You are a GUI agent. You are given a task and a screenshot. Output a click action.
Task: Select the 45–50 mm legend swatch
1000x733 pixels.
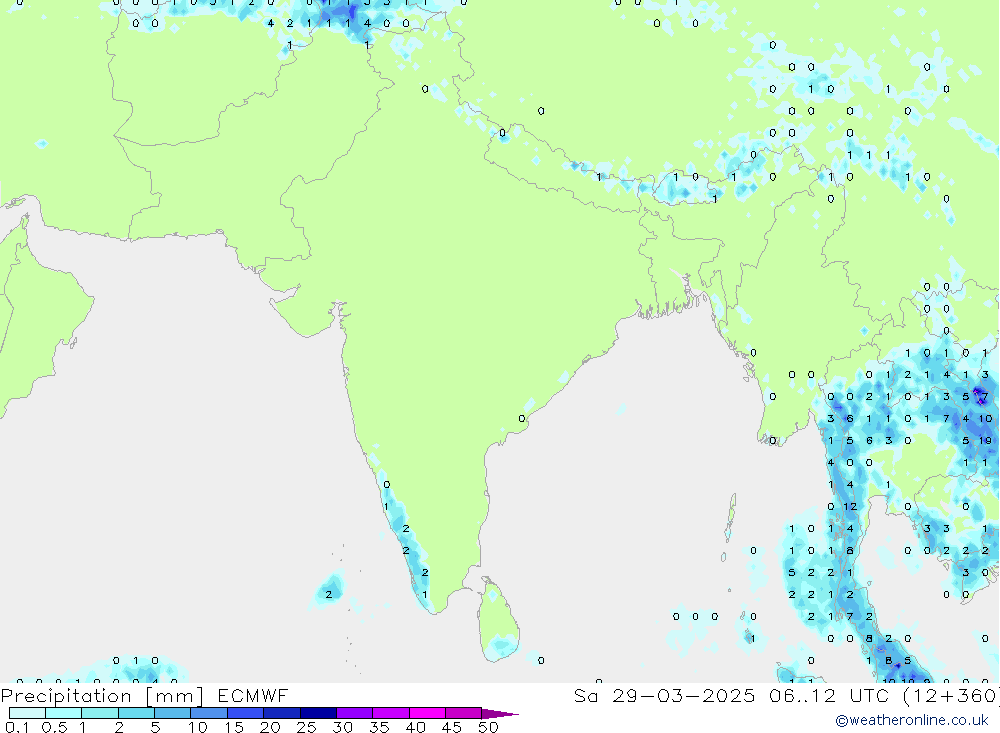tap(464, 713)
